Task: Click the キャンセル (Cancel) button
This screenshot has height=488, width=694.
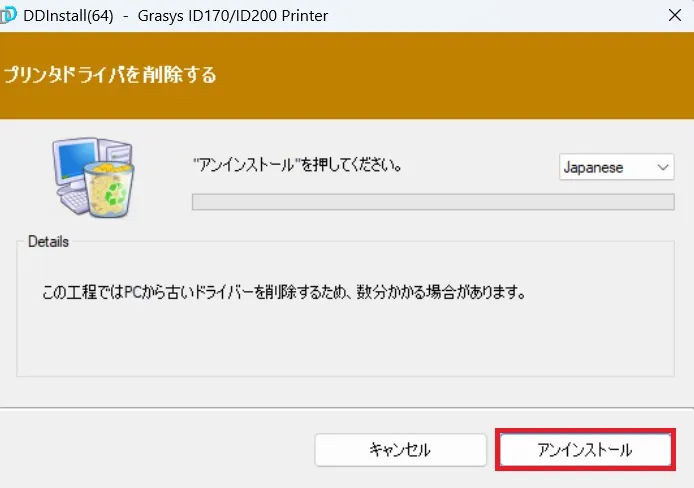Action: coord(400,450)
